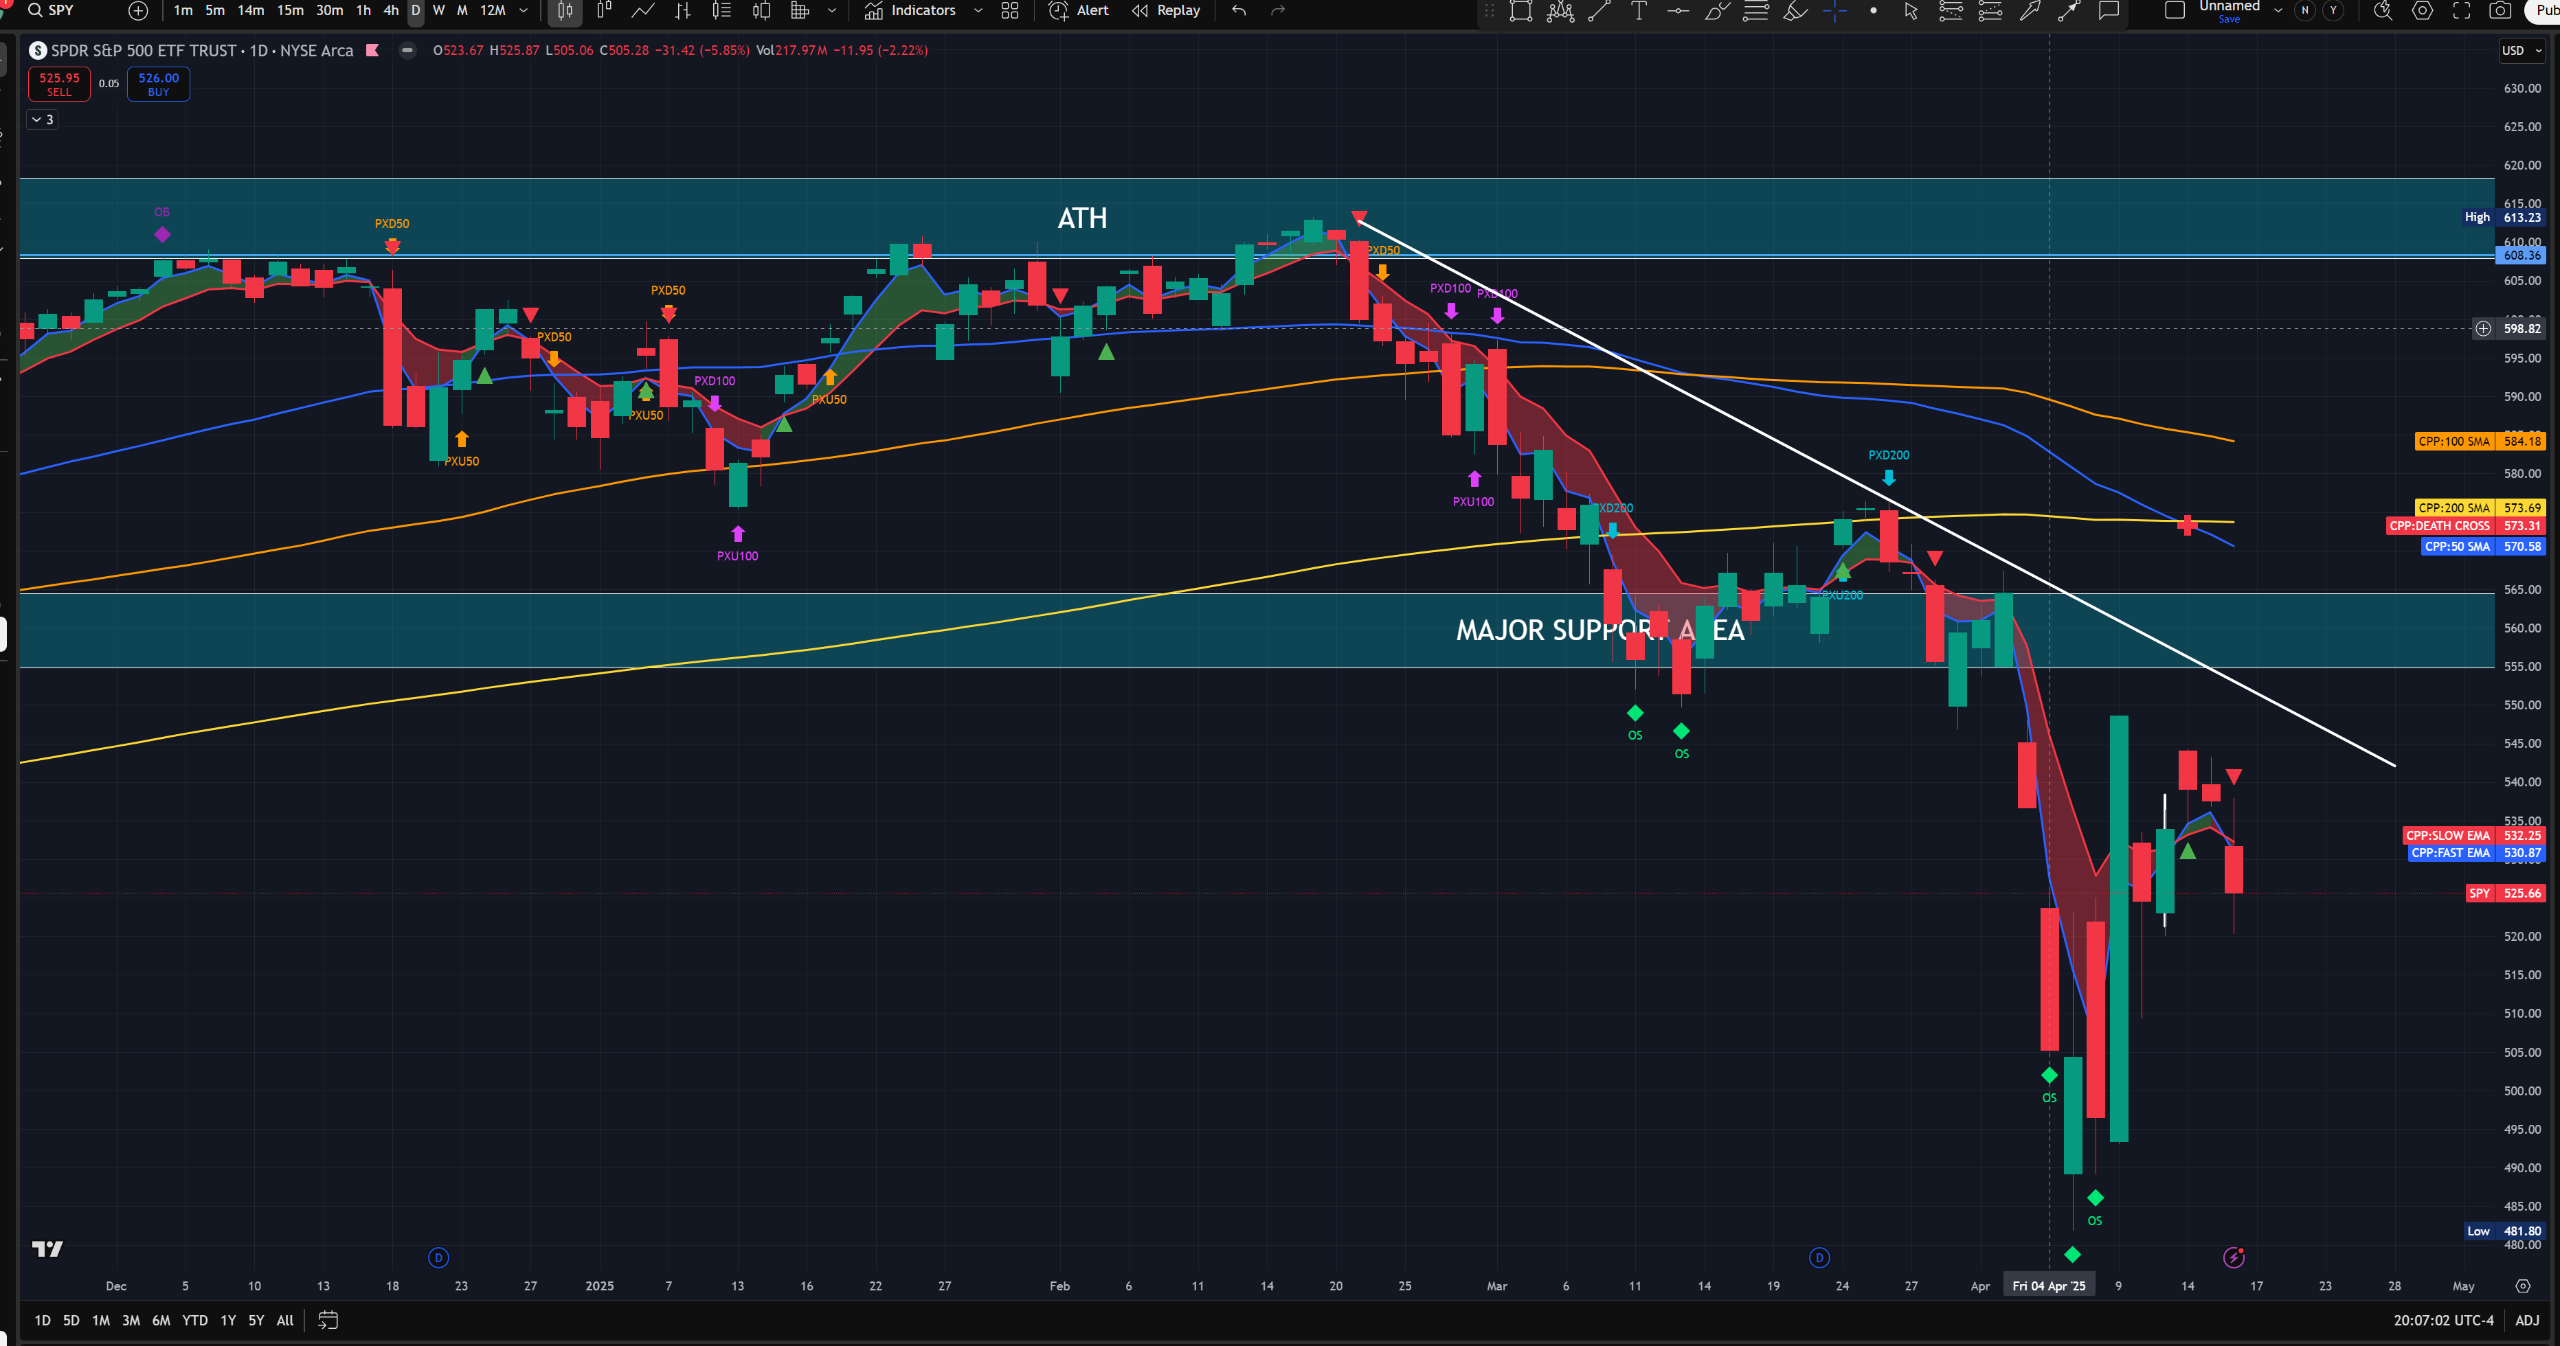Switch to the W weekly interval
Viewport: 2560px width, 1346px height.
point(439,11)
